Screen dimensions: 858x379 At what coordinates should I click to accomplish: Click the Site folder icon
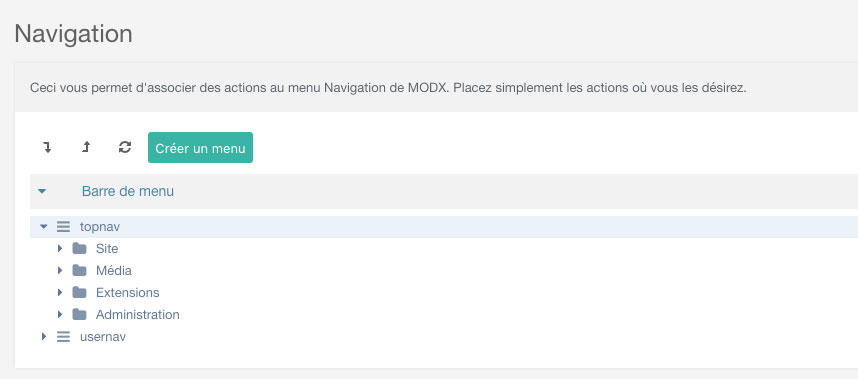pos(80,249)
